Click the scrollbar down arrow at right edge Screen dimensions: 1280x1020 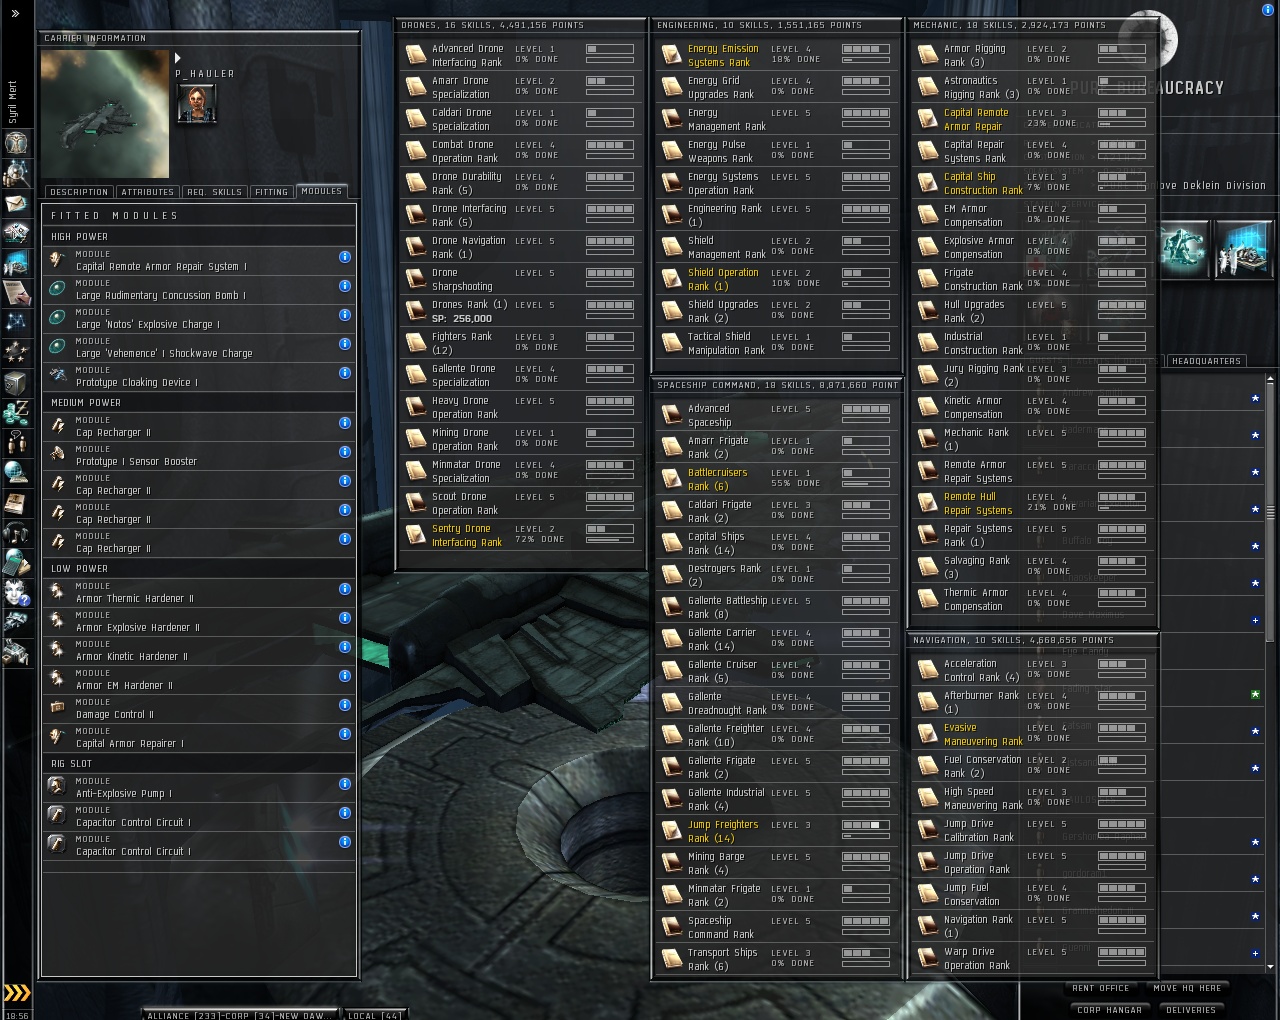1270,967
